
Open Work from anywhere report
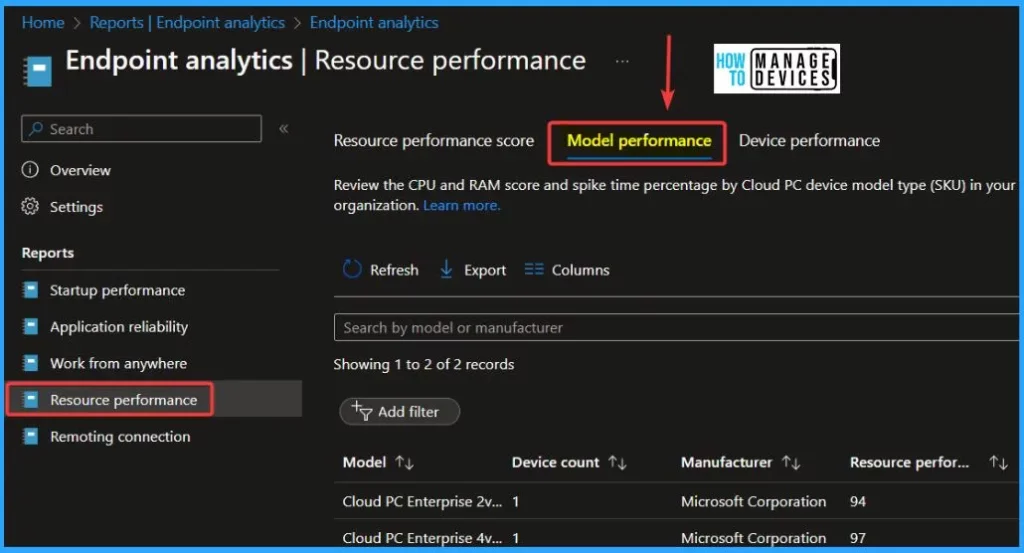118,364
